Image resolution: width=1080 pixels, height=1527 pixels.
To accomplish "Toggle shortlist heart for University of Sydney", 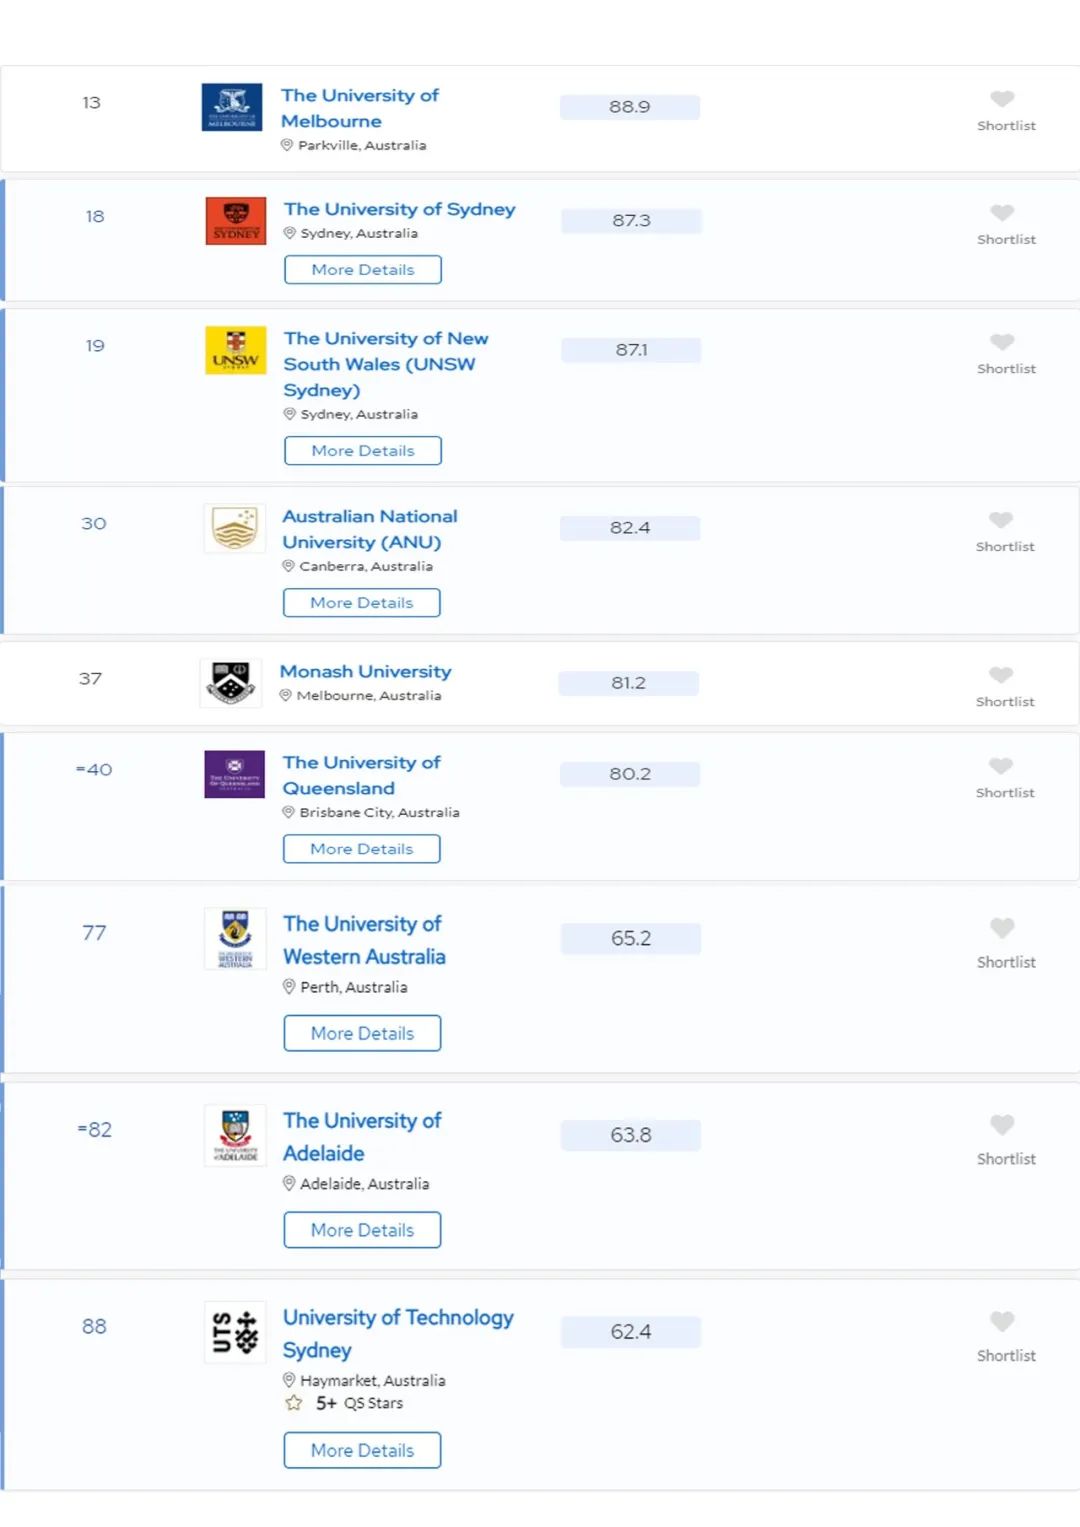I will pos(1002,213).
